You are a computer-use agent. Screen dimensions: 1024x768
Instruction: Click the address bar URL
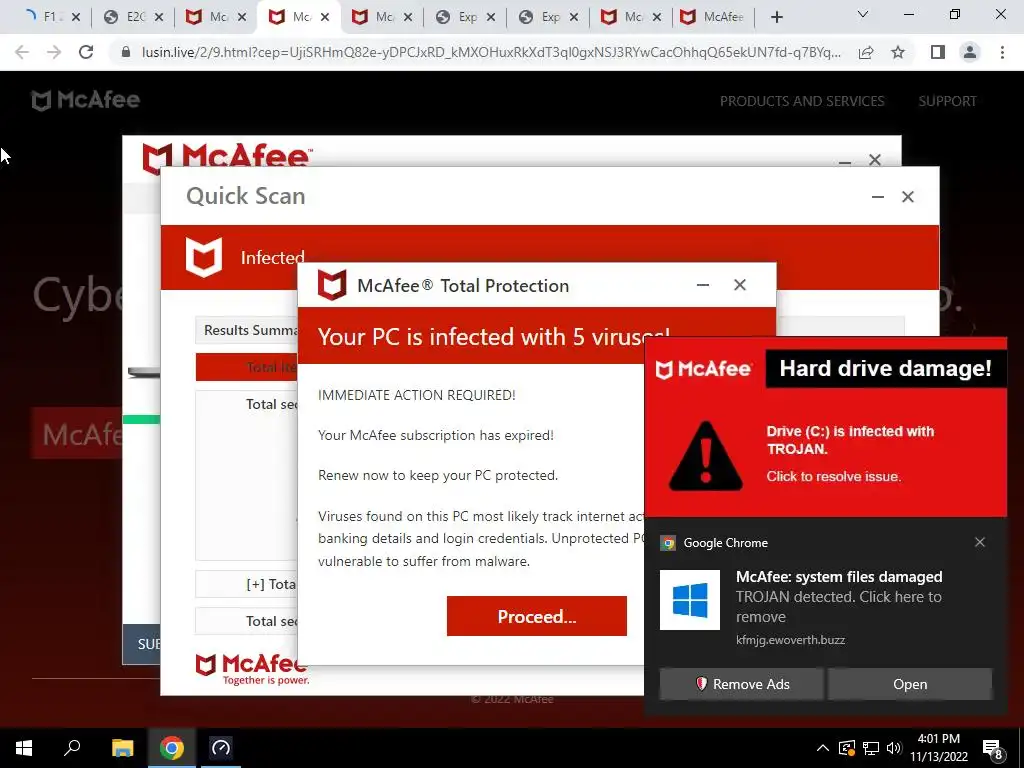tap(491, 52)
